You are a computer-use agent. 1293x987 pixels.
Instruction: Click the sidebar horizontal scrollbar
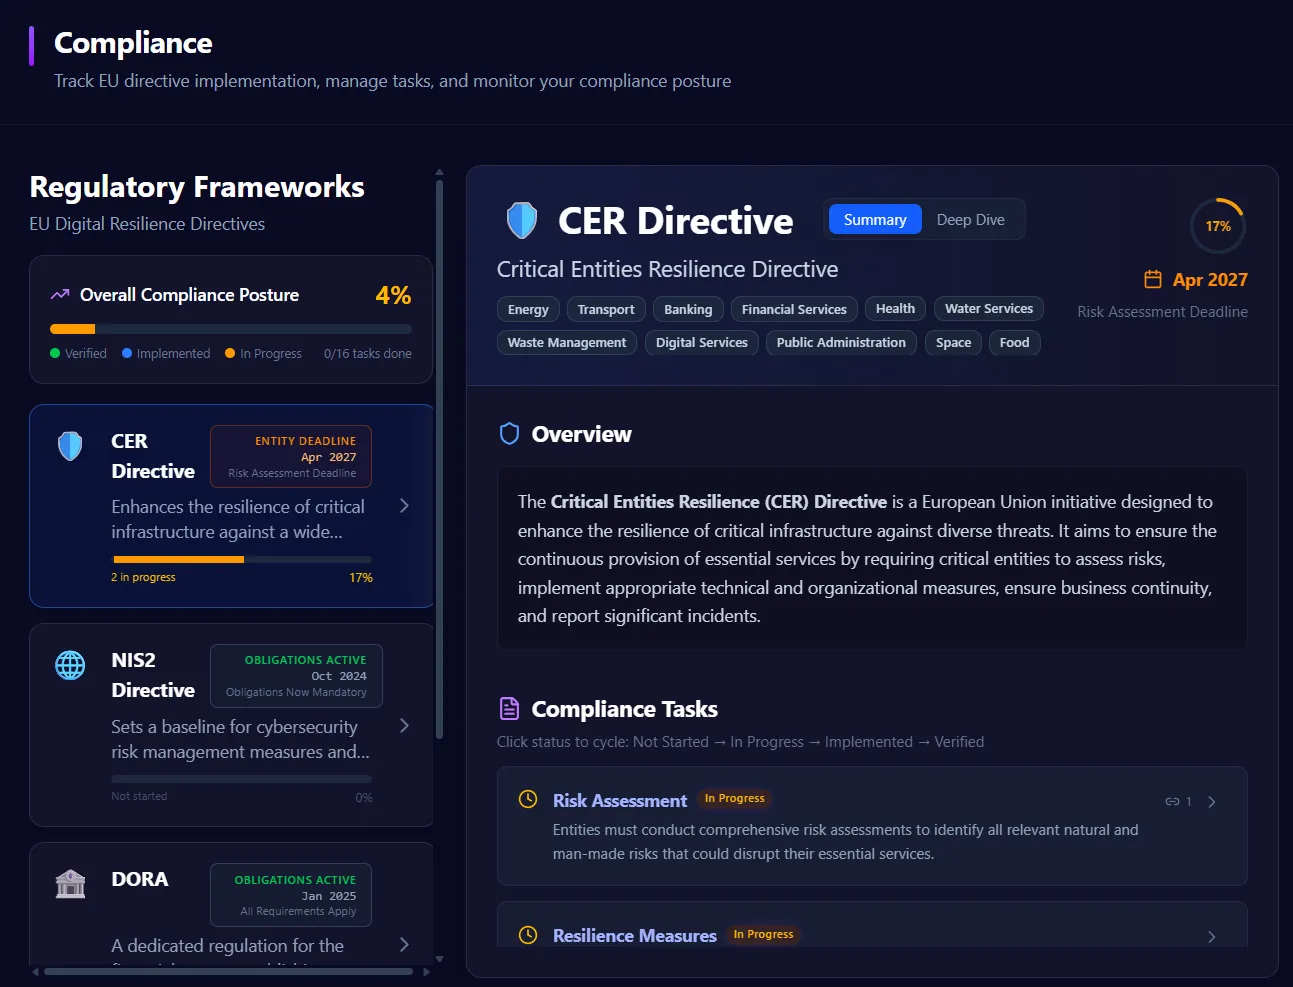[x=228, y=971]
